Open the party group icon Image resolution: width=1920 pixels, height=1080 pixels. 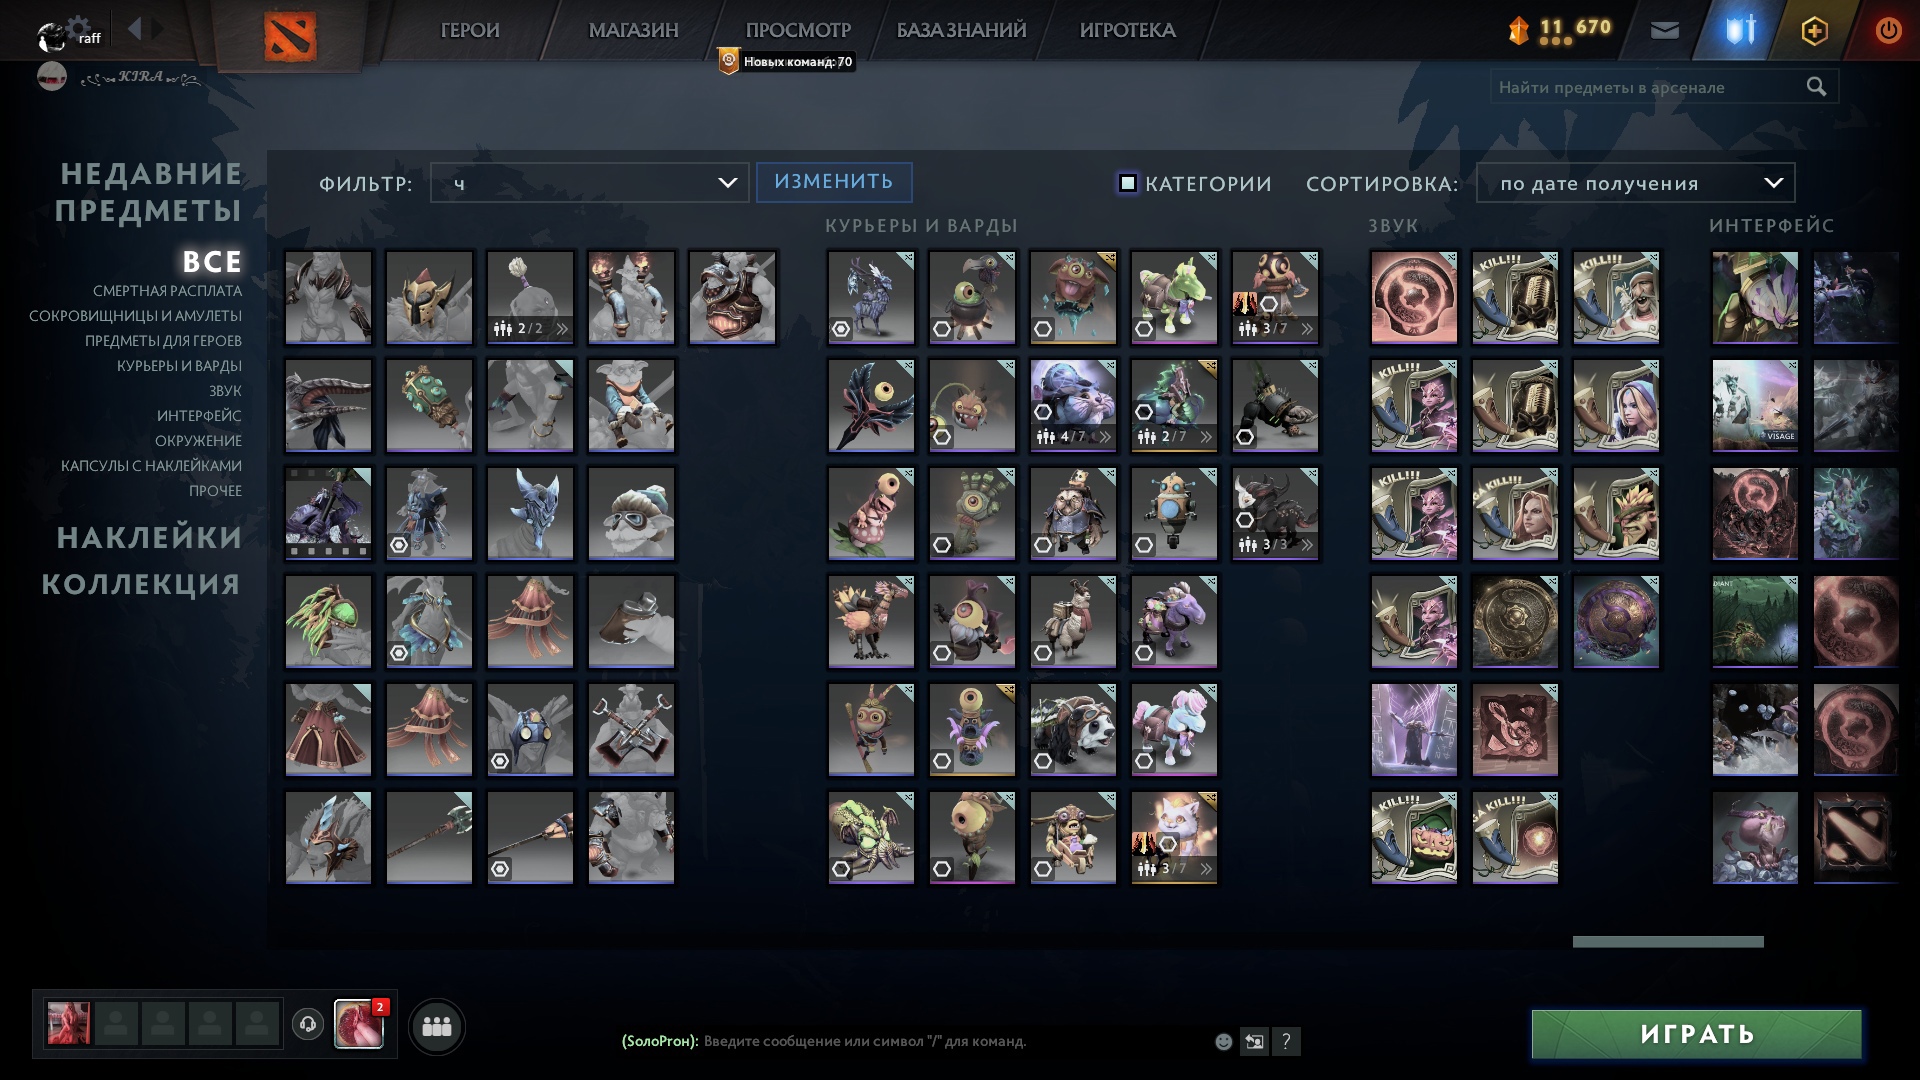(x=437, y=1027)
